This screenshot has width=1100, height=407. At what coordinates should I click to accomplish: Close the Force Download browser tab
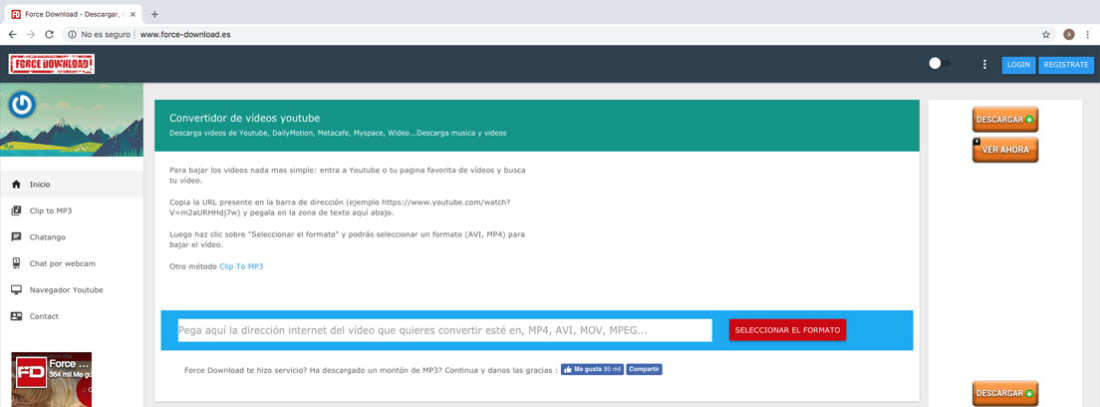tap(133, 14)
